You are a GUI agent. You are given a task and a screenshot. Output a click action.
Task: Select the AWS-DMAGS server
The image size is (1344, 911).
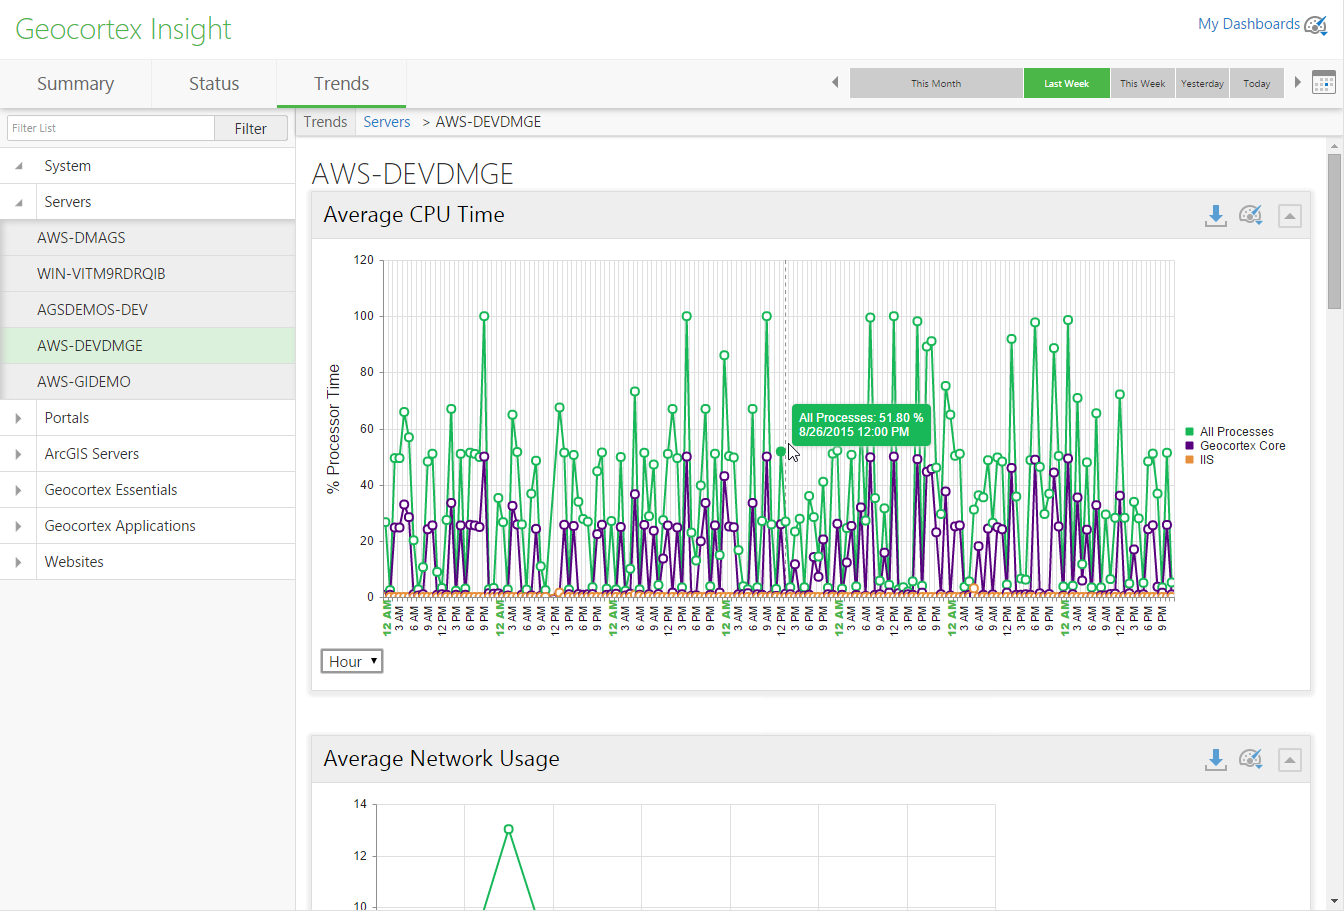click(x=148, y=238)
